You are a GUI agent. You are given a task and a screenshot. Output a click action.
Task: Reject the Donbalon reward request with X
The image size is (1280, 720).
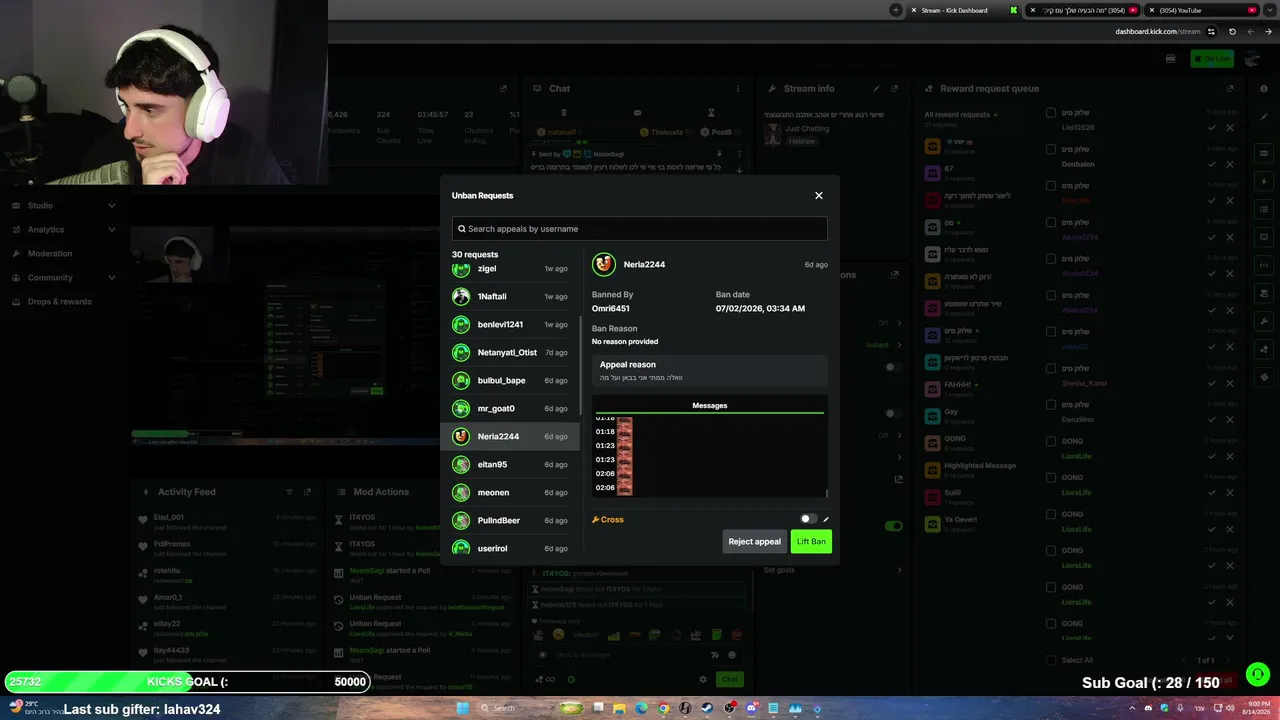pos(1230,164)
